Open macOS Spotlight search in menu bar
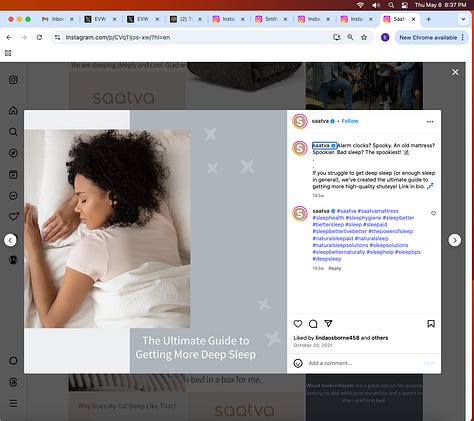Screen dimensions: 474x421 pyautogui.click(x=391, y=5)
